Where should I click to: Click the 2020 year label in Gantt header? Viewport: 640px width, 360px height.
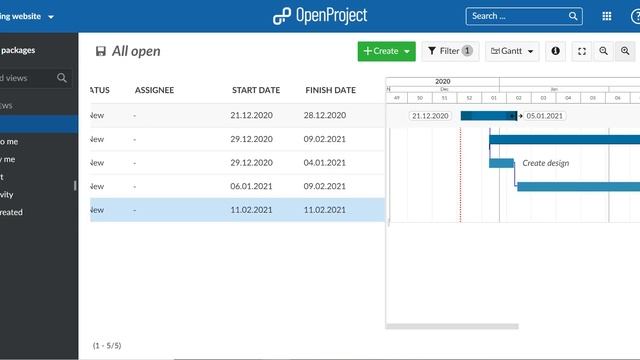coord(443,82)
